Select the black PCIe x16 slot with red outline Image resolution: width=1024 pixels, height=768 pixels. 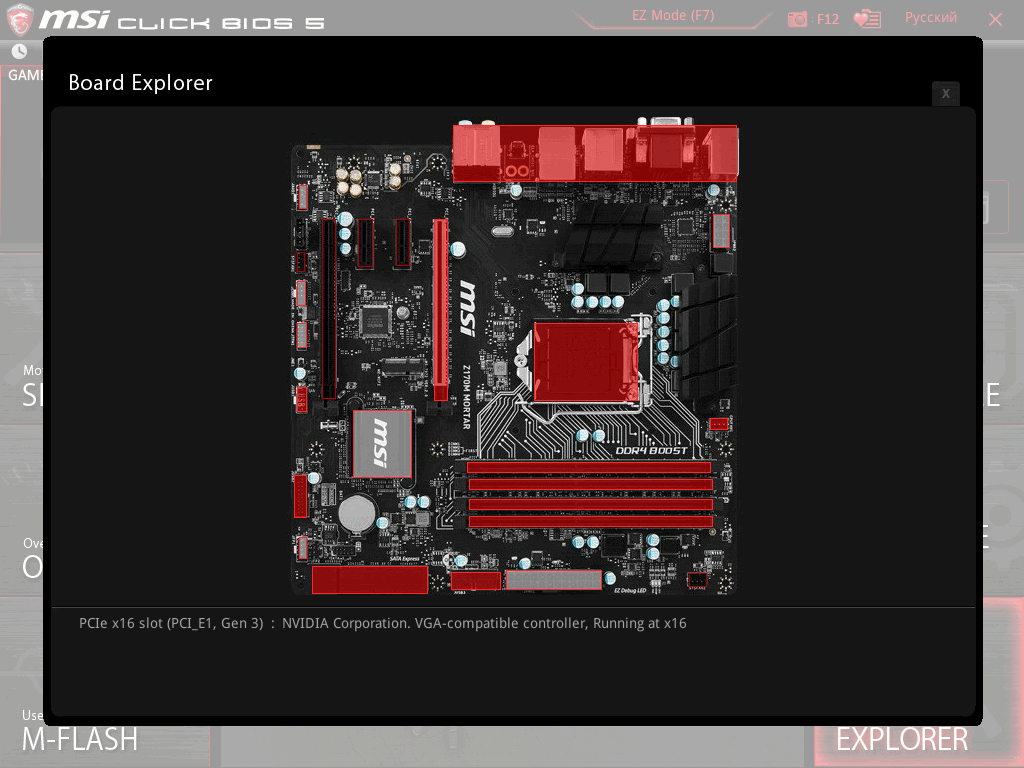[x=328, y=309]
